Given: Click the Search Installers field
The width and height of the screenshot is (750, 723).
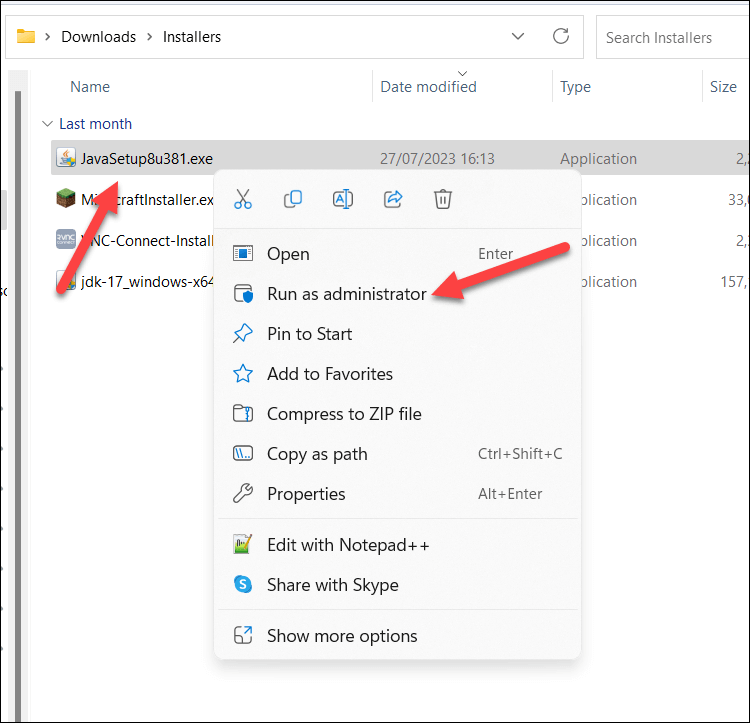Looking at the screenshot, I should click(x=673, y=37).
